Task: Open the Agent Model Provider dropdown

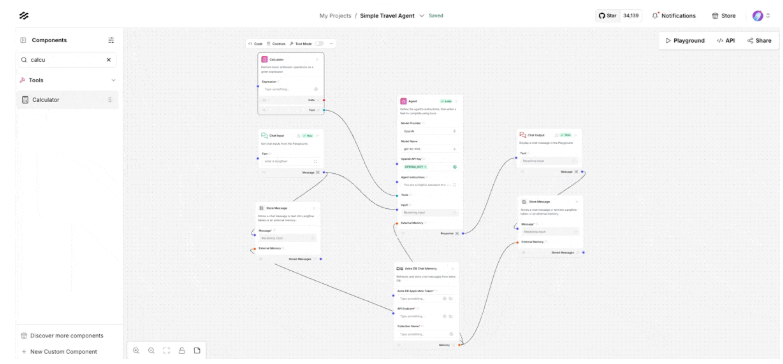Action: [x=429, y=131]
